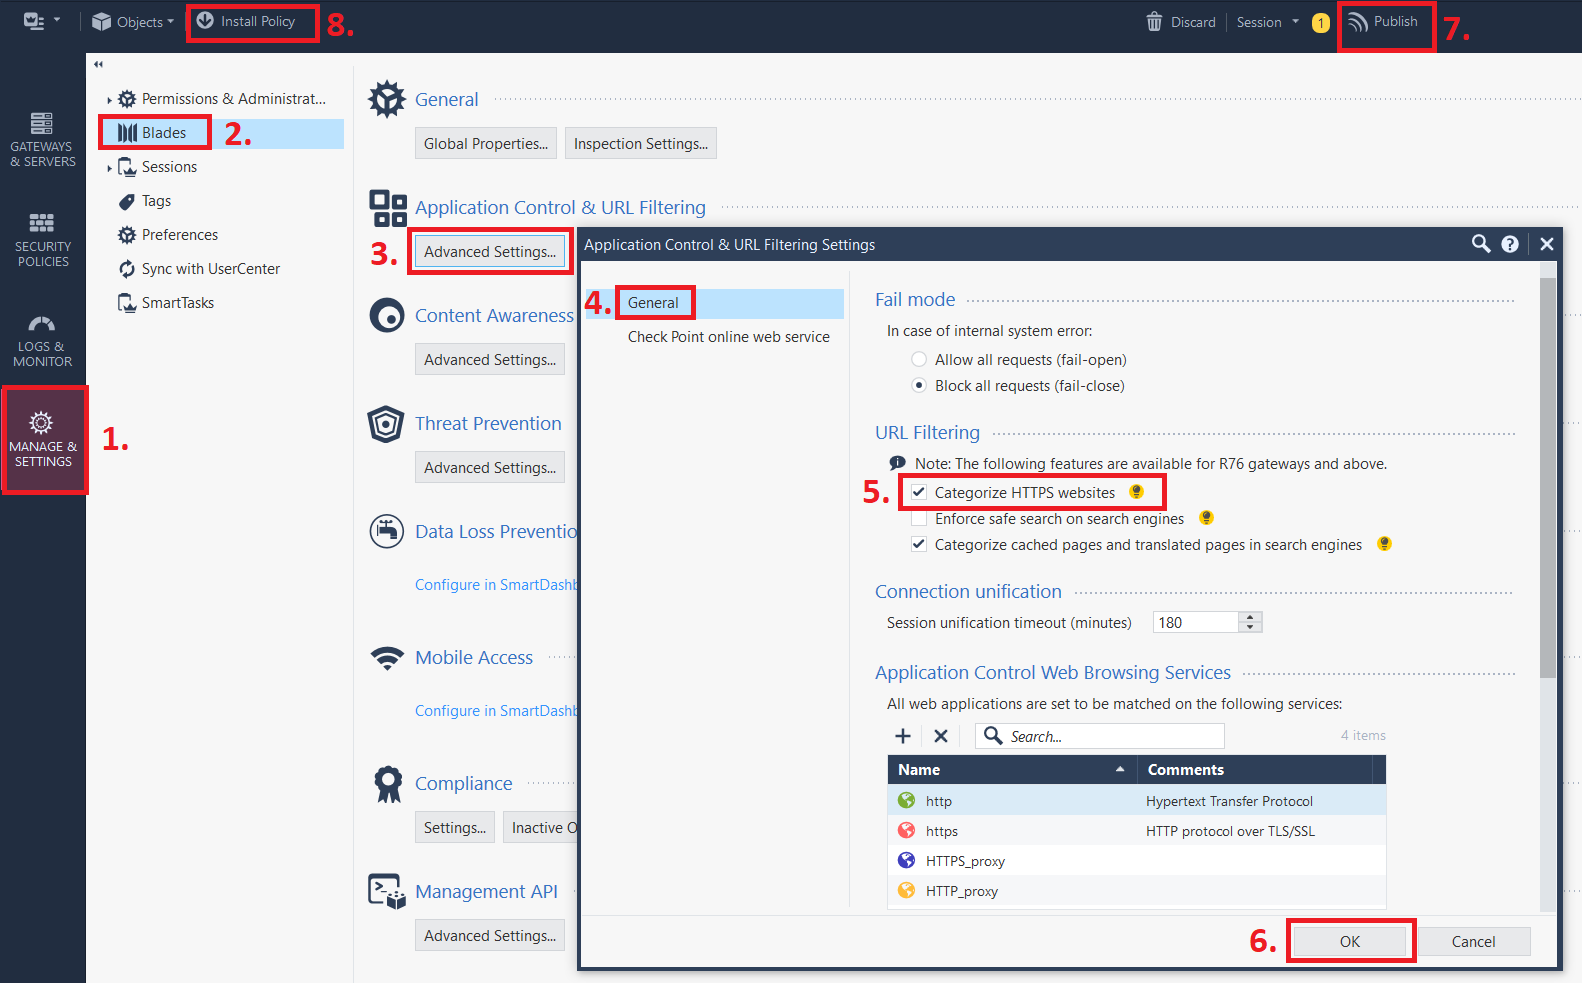This screenshot has height=983, width=1582.
Task: Click the session timeout value field
Action: click(1196, 622)
